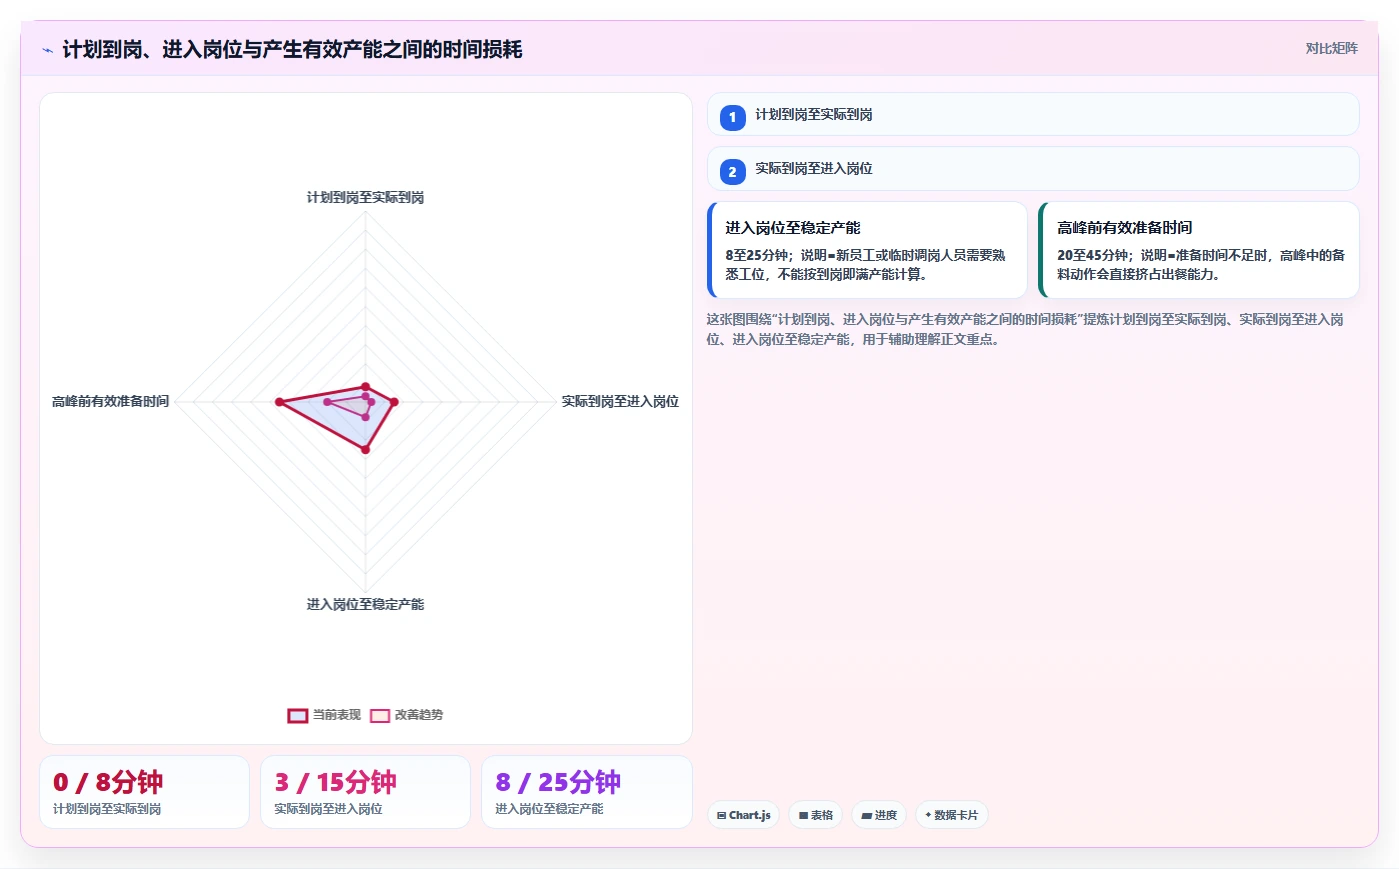Select list item 2 实际到岗至进入岗位
The image size is (1399, 869).
pos(1033,168)
